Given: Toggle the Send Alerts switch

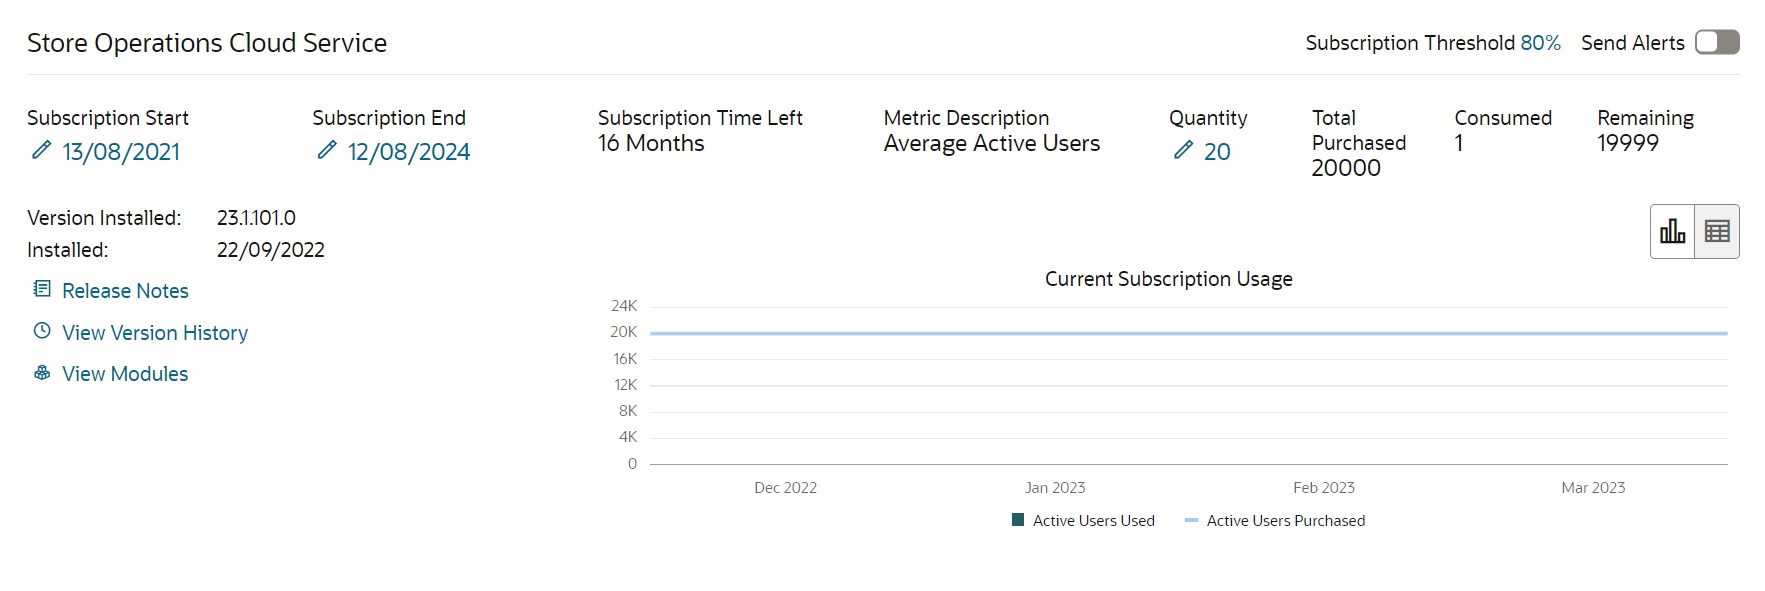Looking at the screenshot, I should pos(1717,42).
